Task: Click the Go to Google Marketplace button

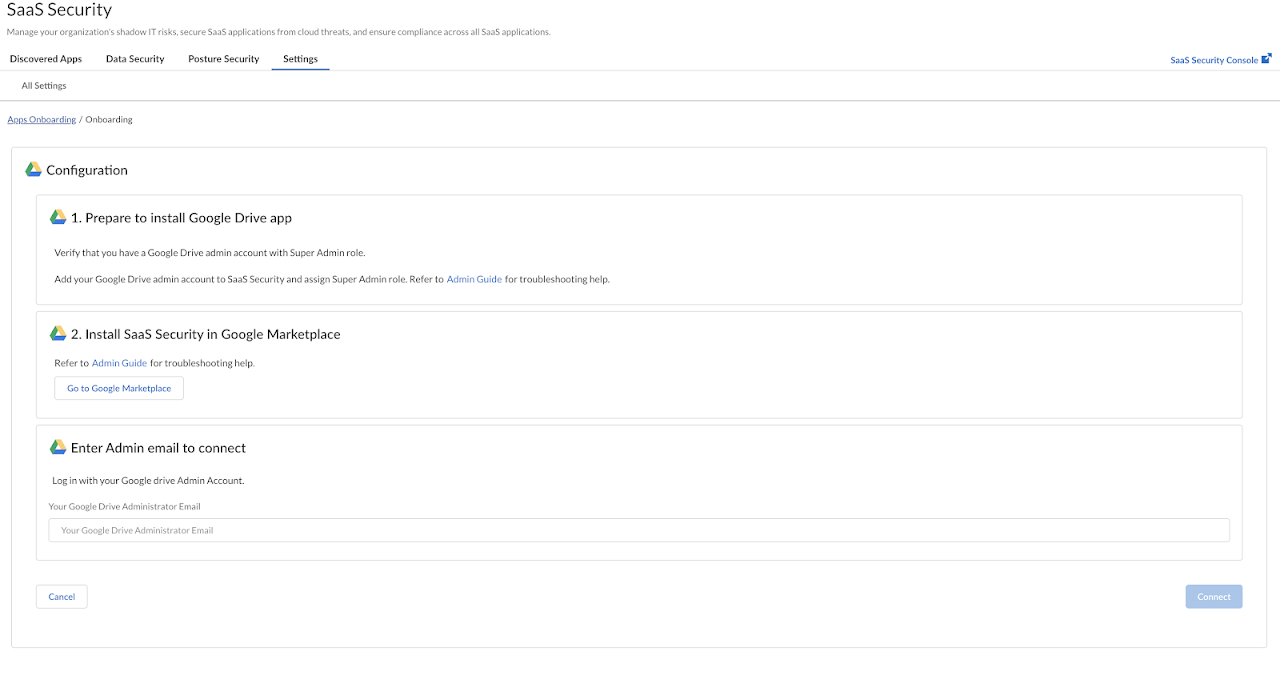Action: (119, 388)
